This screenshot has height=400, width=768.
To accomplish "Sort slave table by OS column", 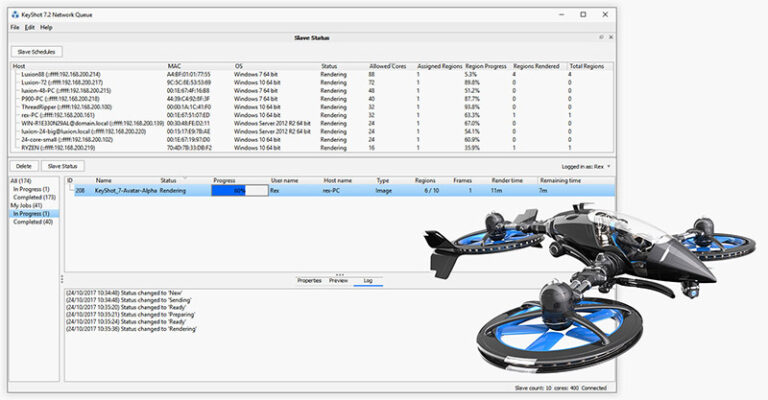I will pos(239,66).
